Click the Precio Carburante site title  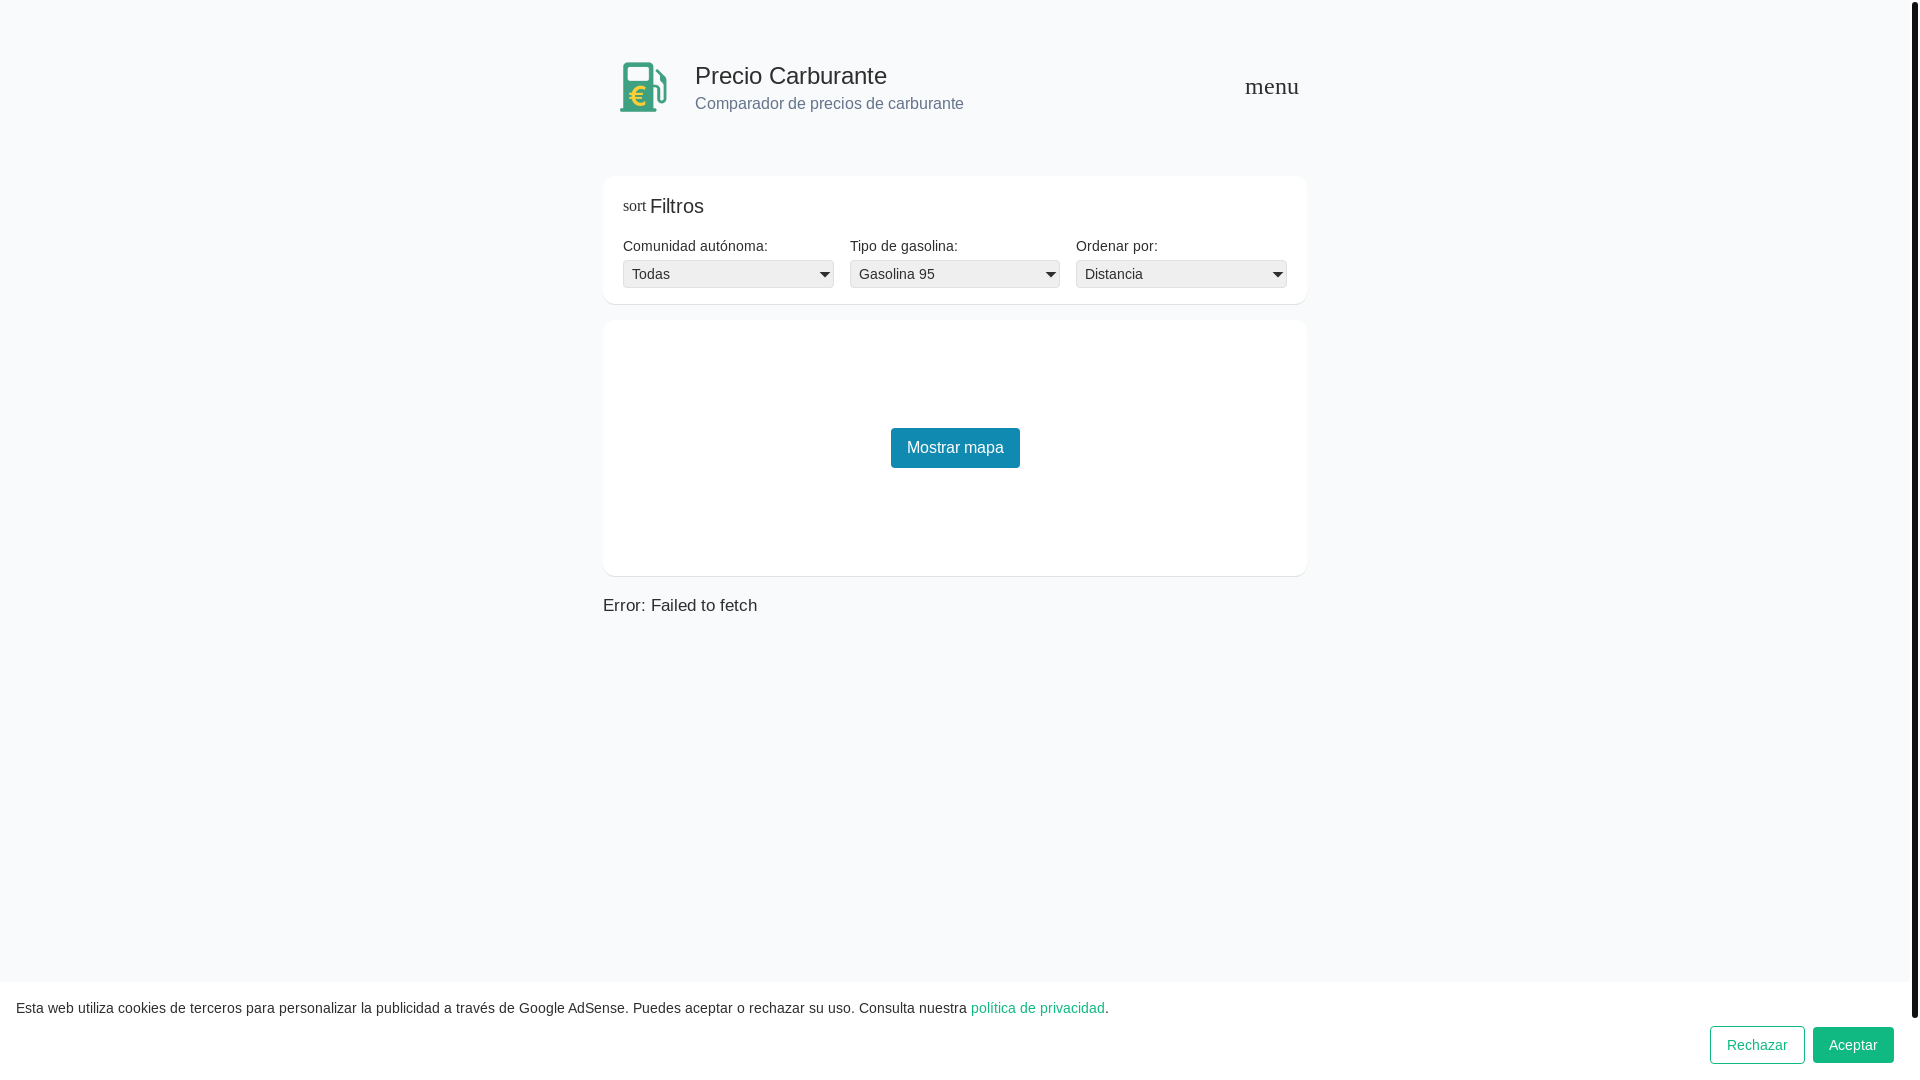click(x=791, y=76)
